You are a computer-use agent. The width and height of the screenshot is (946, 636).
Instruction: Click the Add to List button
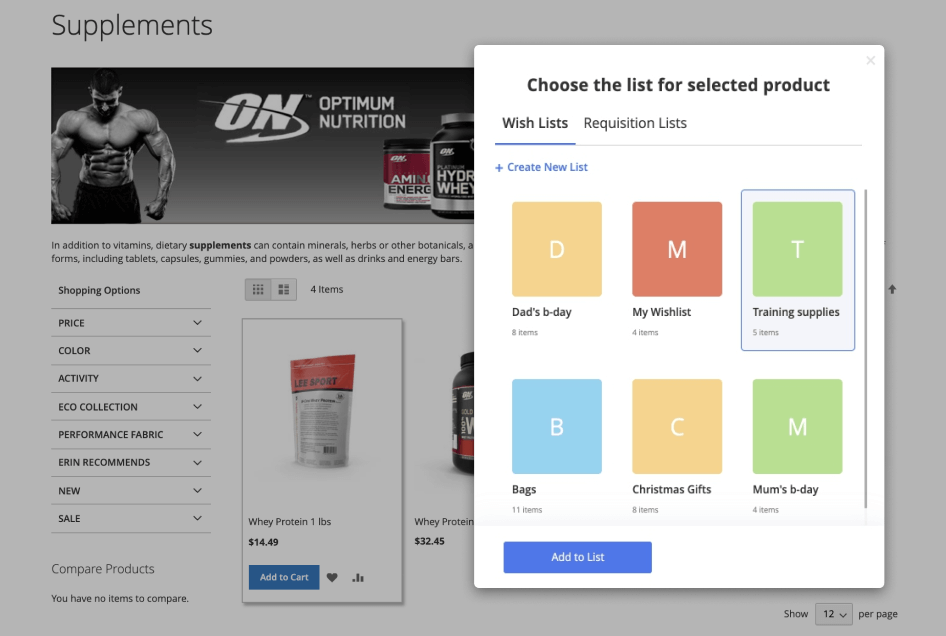click(x=577, y=557)
